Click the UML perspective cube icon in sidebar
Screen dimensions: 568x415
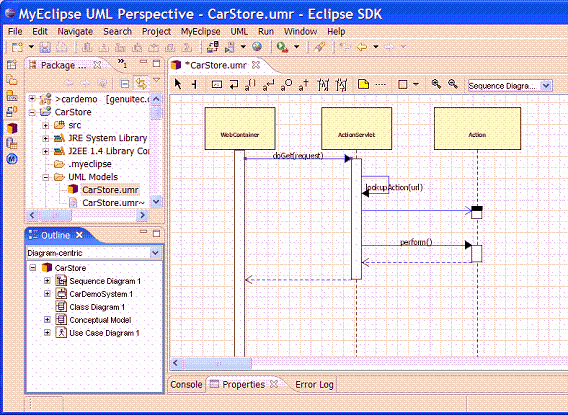pyautogui.click(x=12, y=128)
